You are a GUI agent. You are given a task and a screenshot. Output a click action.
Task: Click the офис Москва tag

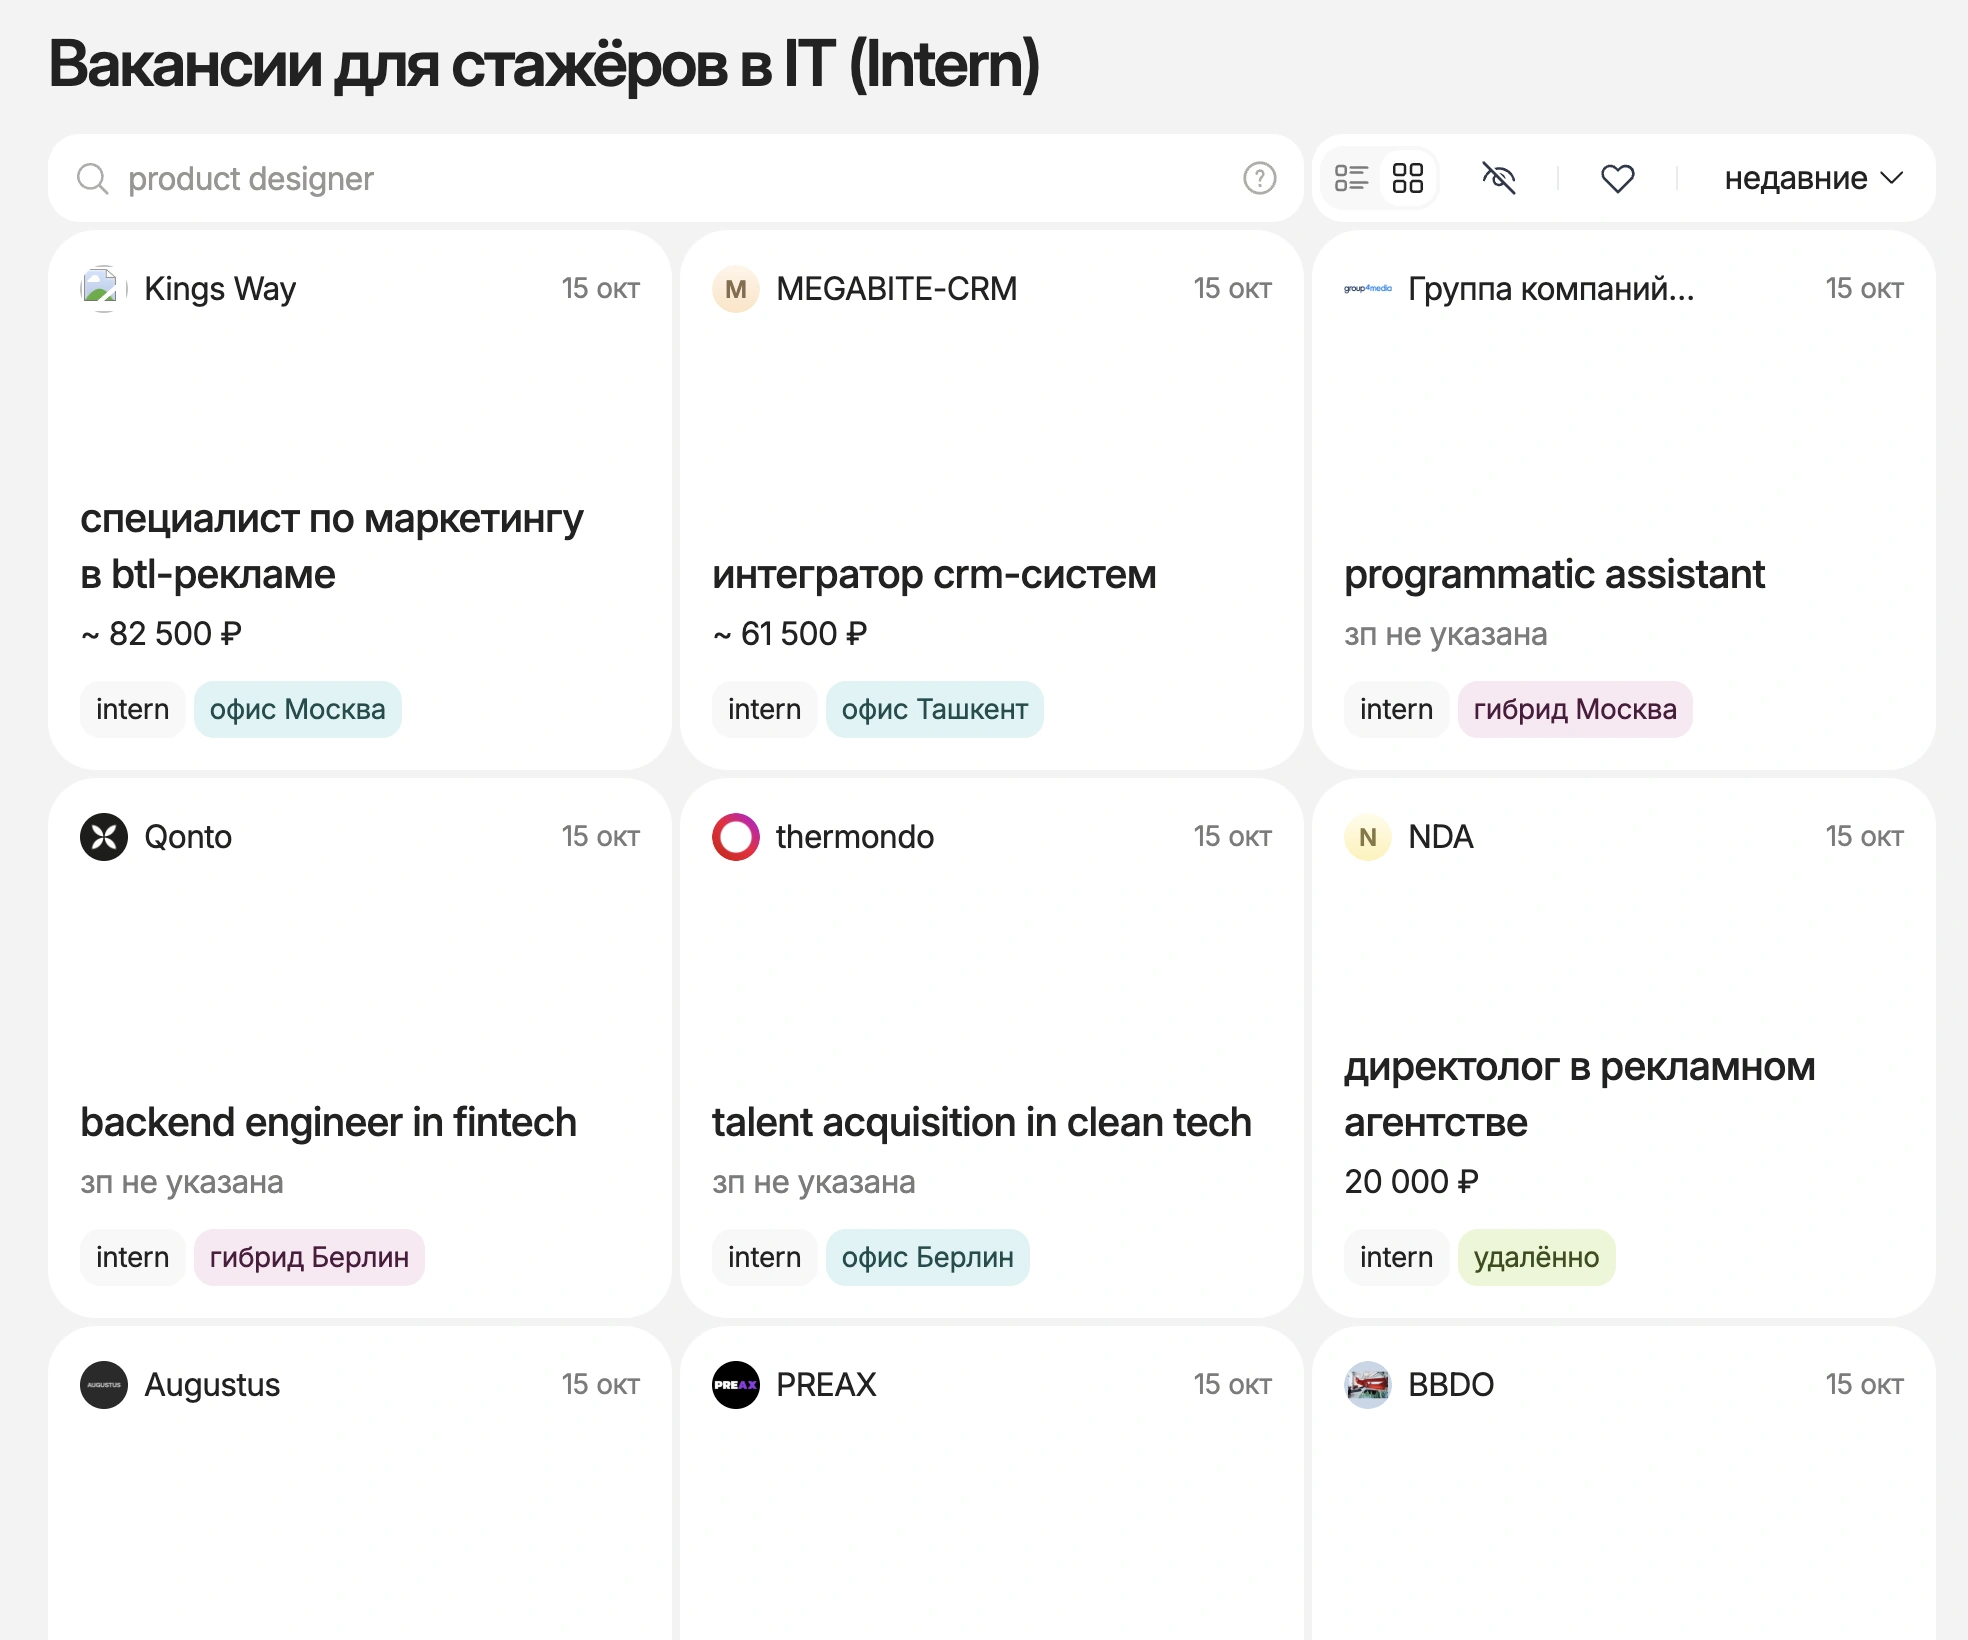(297, 710)
